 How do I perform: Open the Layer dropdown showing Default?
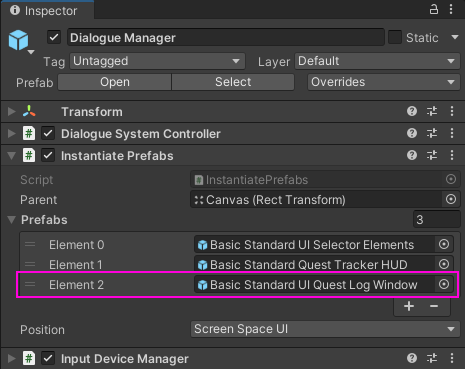click(377, 61)
